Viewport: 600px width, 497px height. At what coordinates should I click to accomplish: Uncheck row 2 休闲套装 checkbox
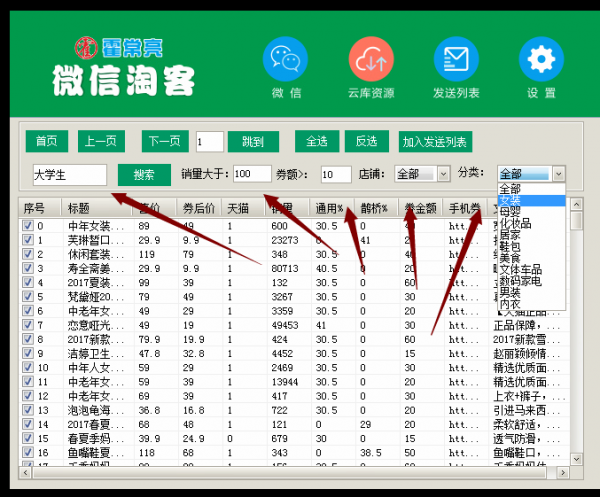28,254
